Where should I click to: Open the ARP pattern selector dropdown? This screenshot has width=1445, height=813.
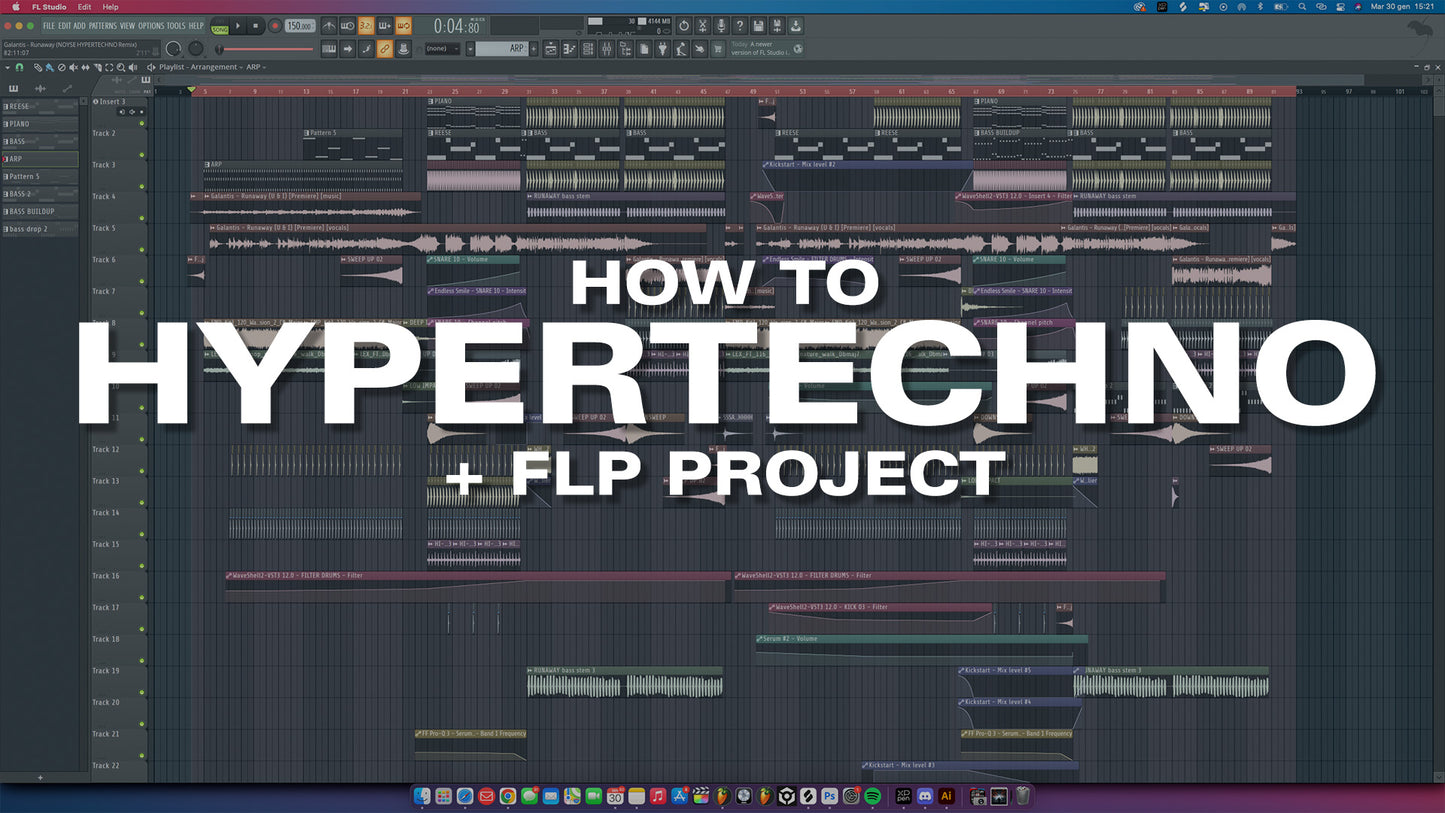click(x=504, y=48)
